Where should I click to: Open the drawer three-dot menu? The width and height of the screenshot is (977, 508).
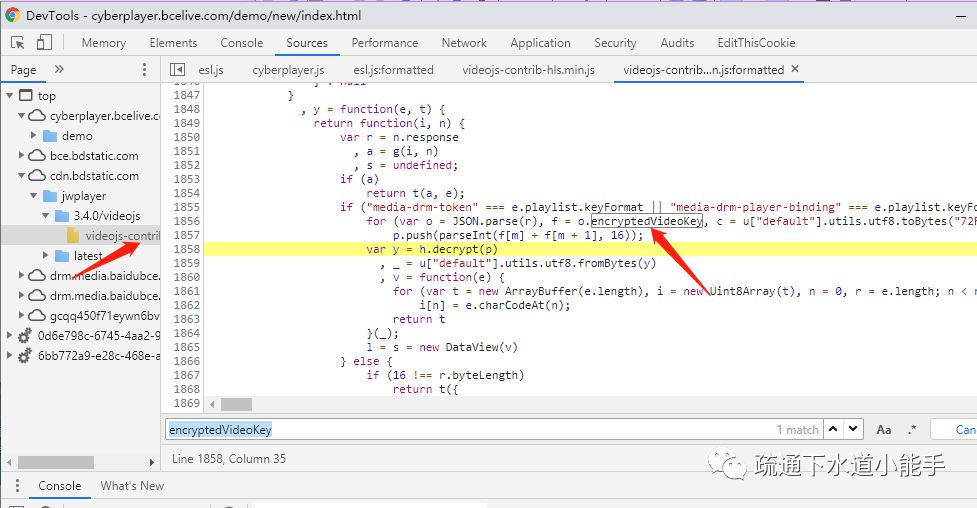click(x=17, y=486)
